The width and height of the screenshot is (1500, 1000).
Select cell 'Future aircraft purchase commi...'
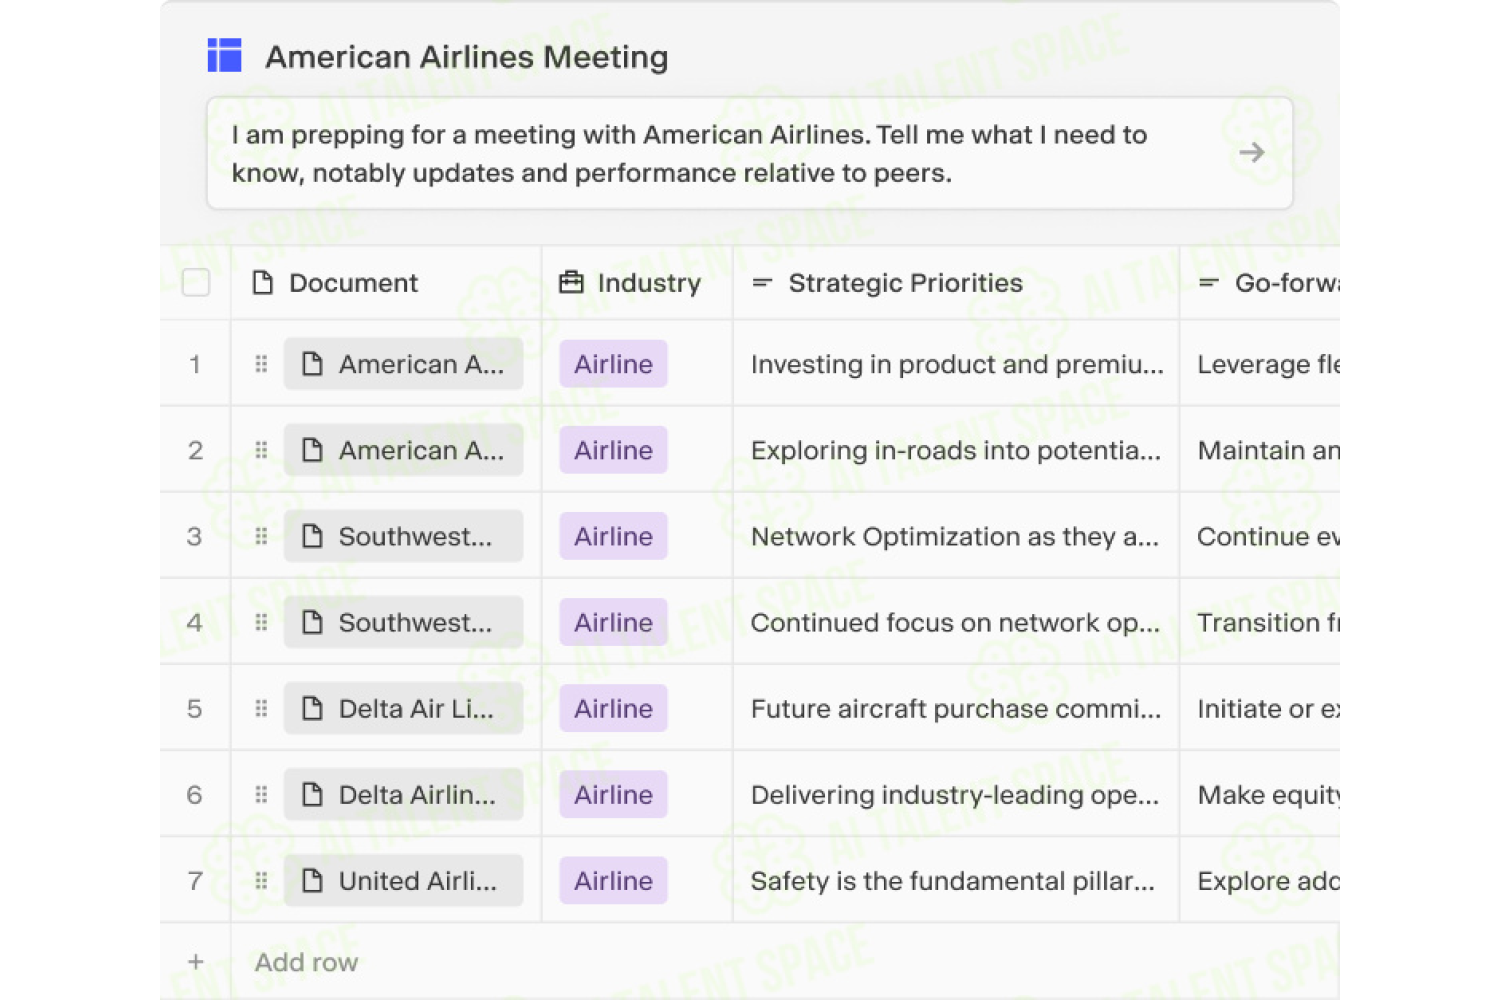[956, 708]
